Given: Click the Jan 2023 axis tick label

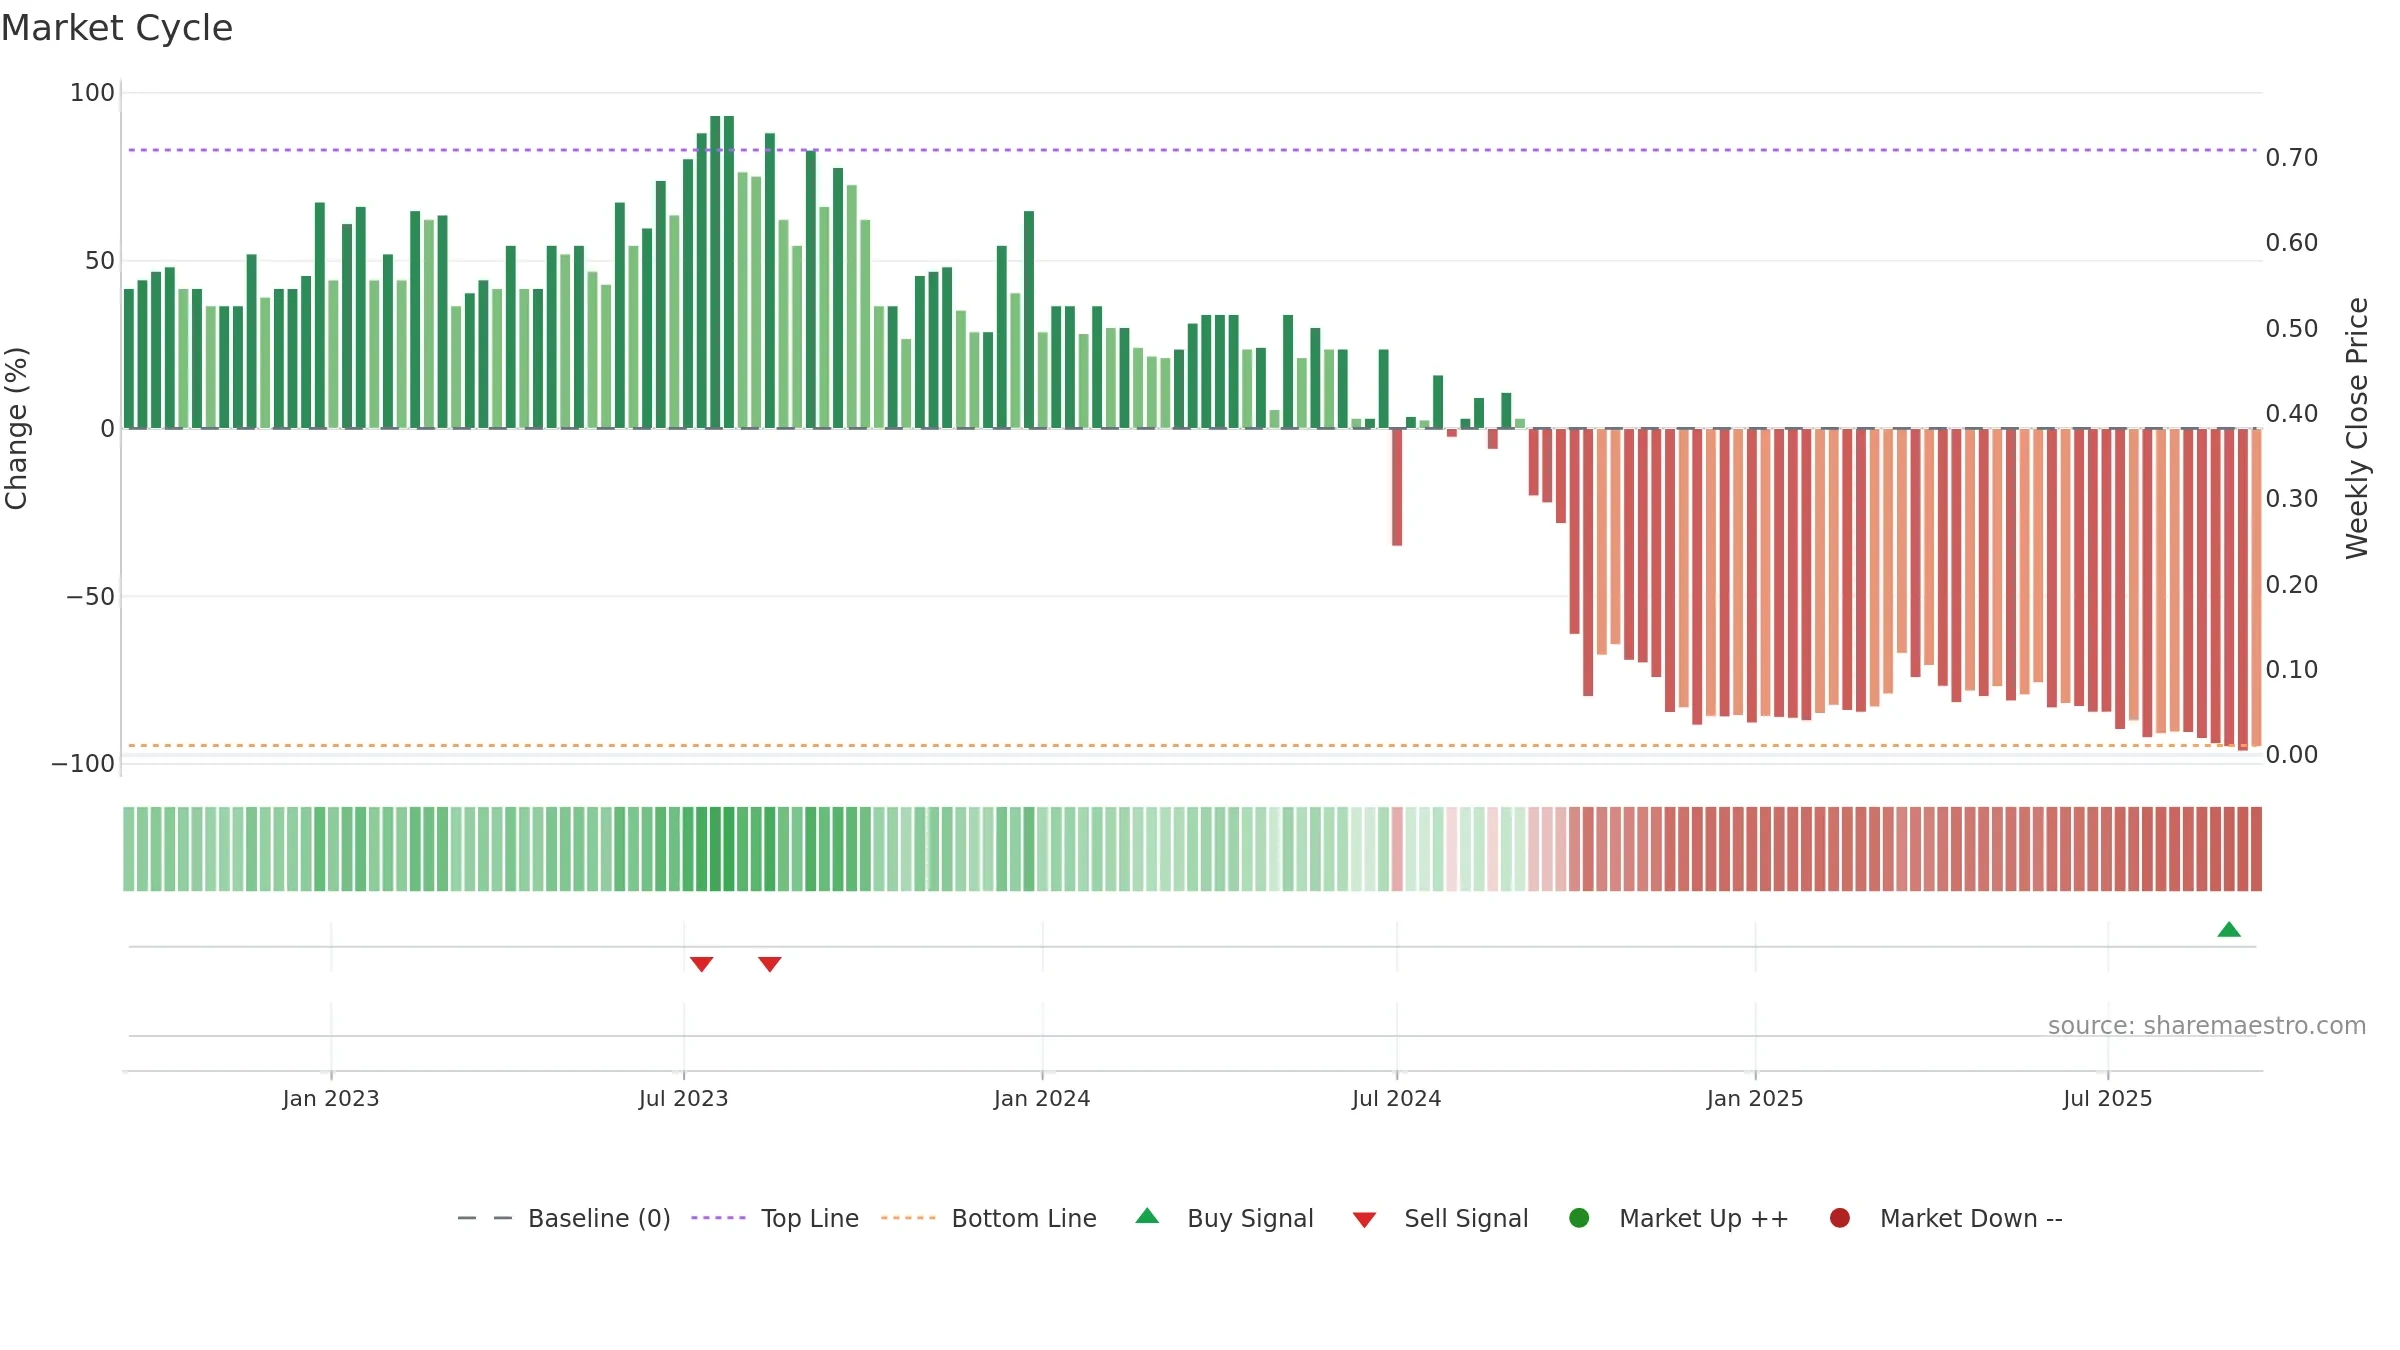Looking at the screenshot, I should (x=331, y=1099).
